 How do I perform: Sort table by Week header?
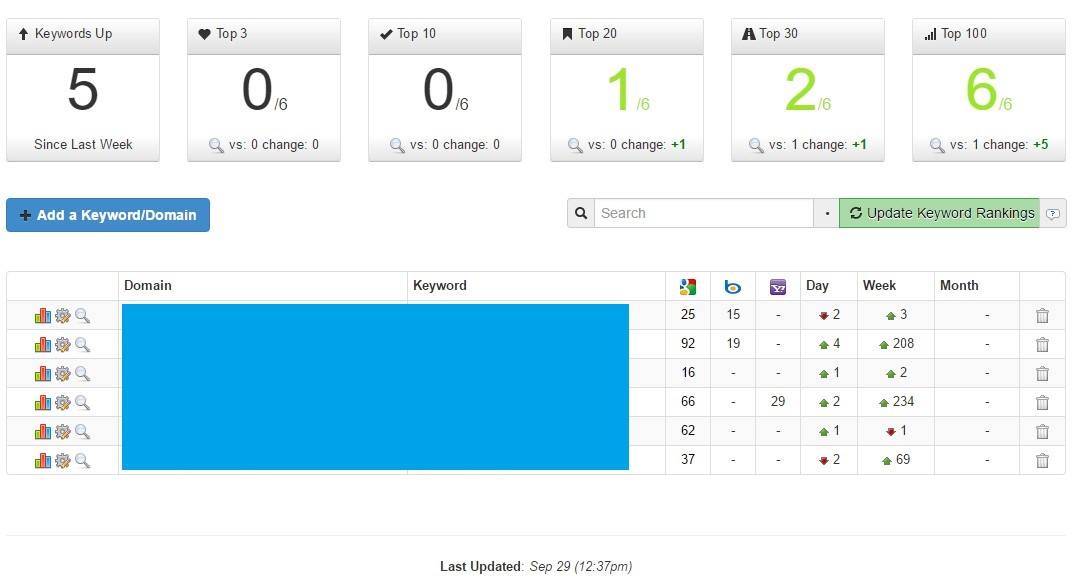point(879,286)
